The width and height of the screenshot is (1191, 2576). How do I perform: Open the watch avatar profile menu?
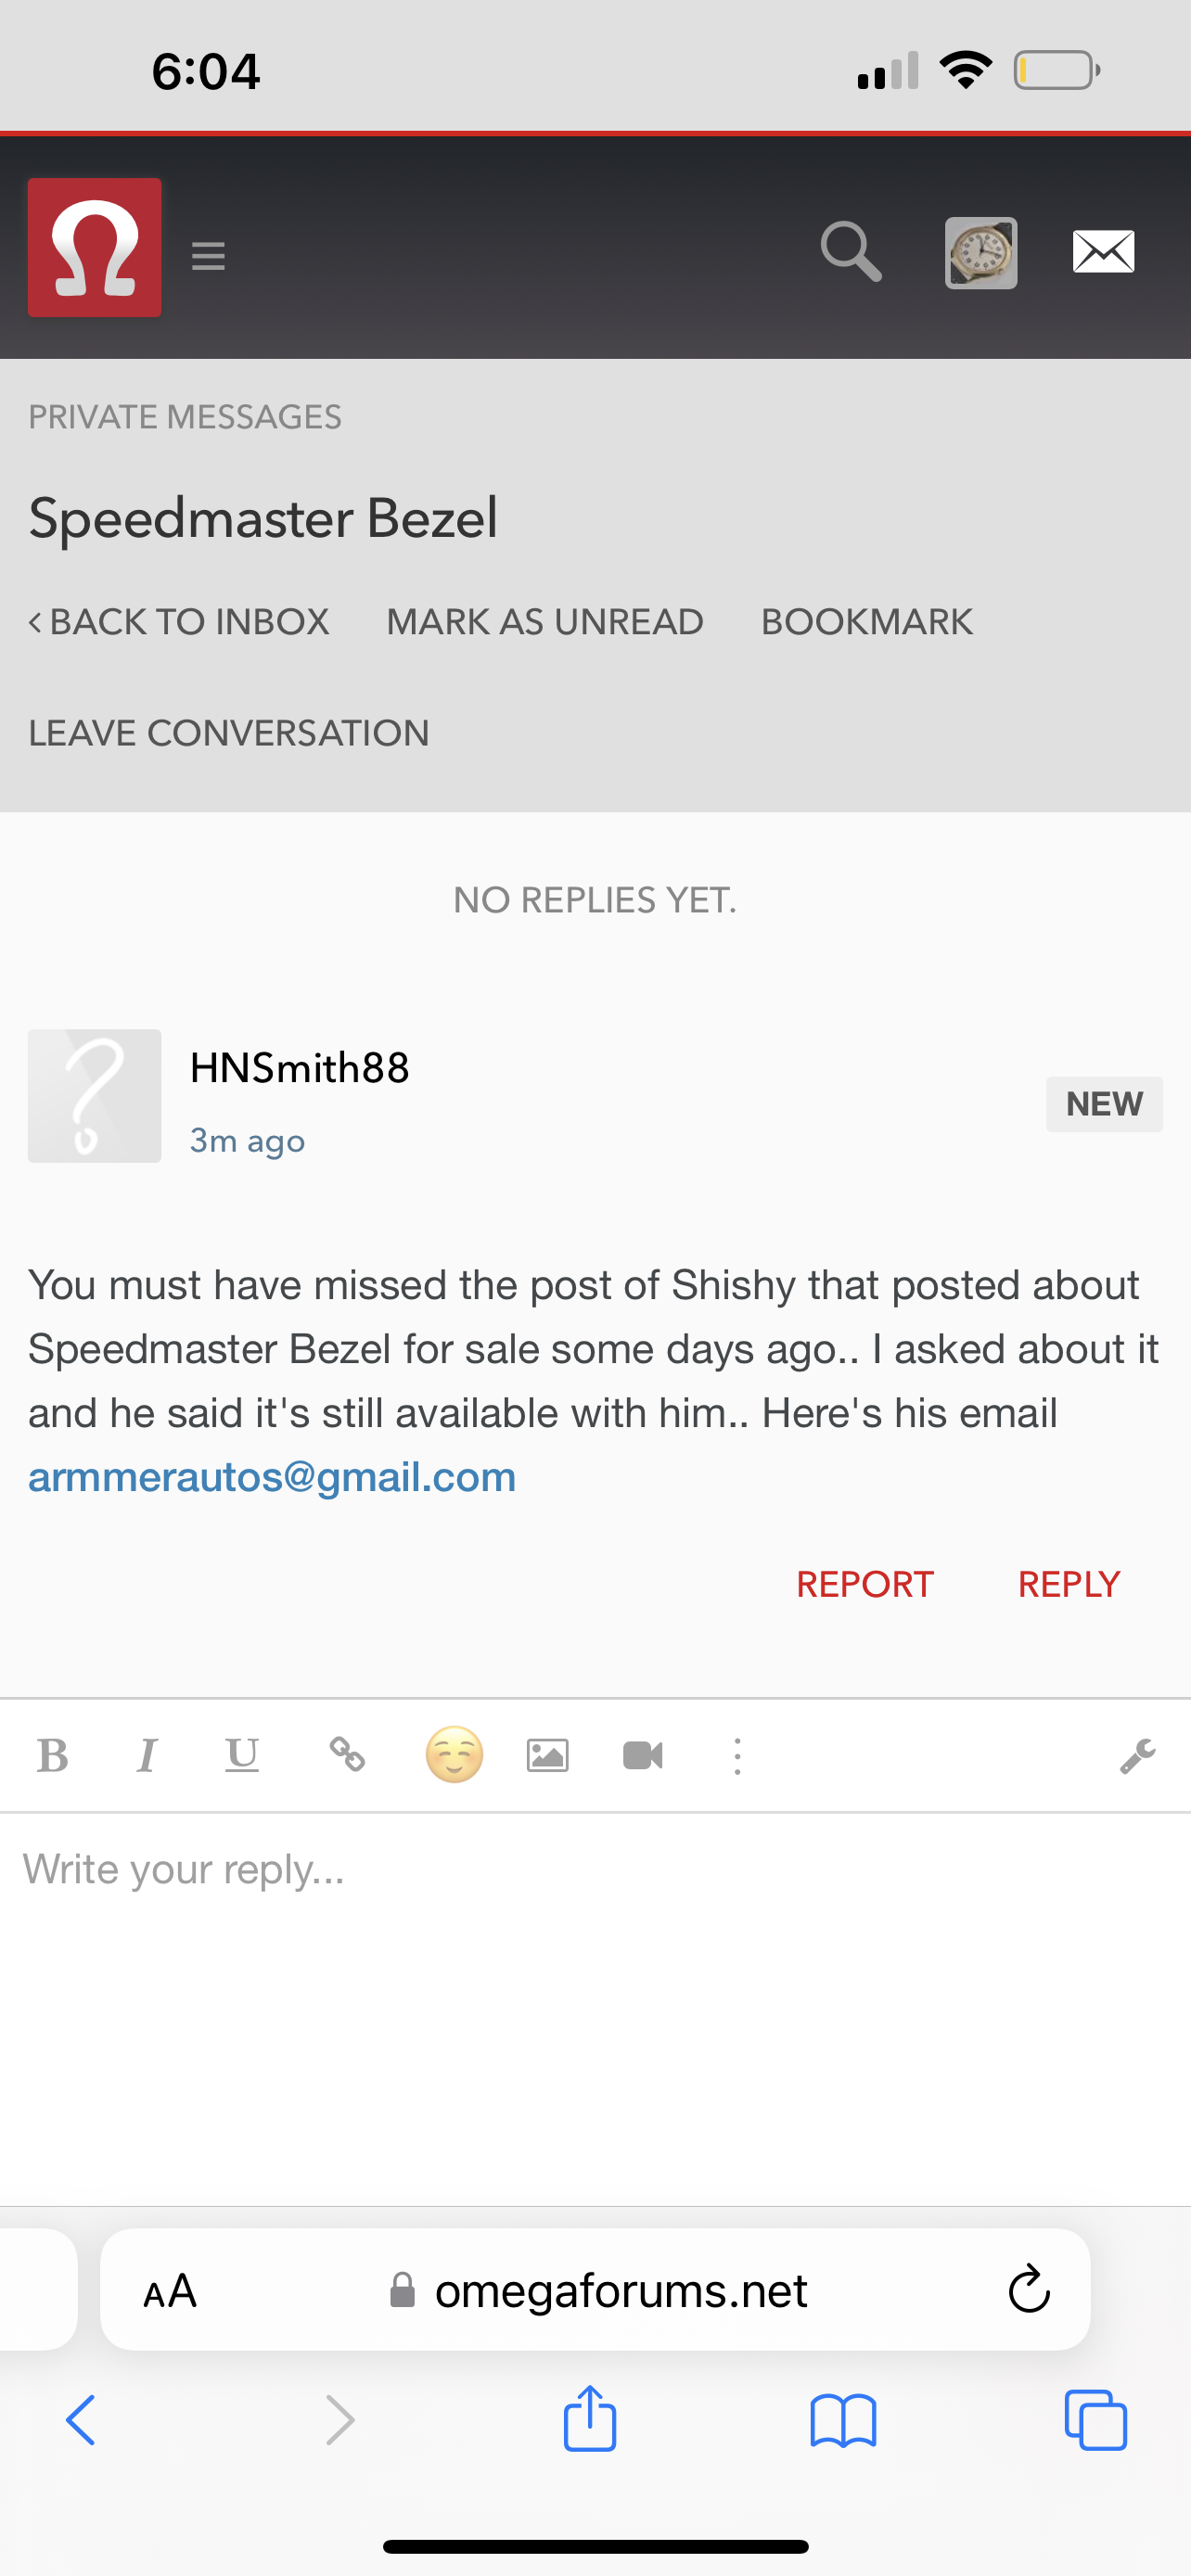[x=981, y=253]
